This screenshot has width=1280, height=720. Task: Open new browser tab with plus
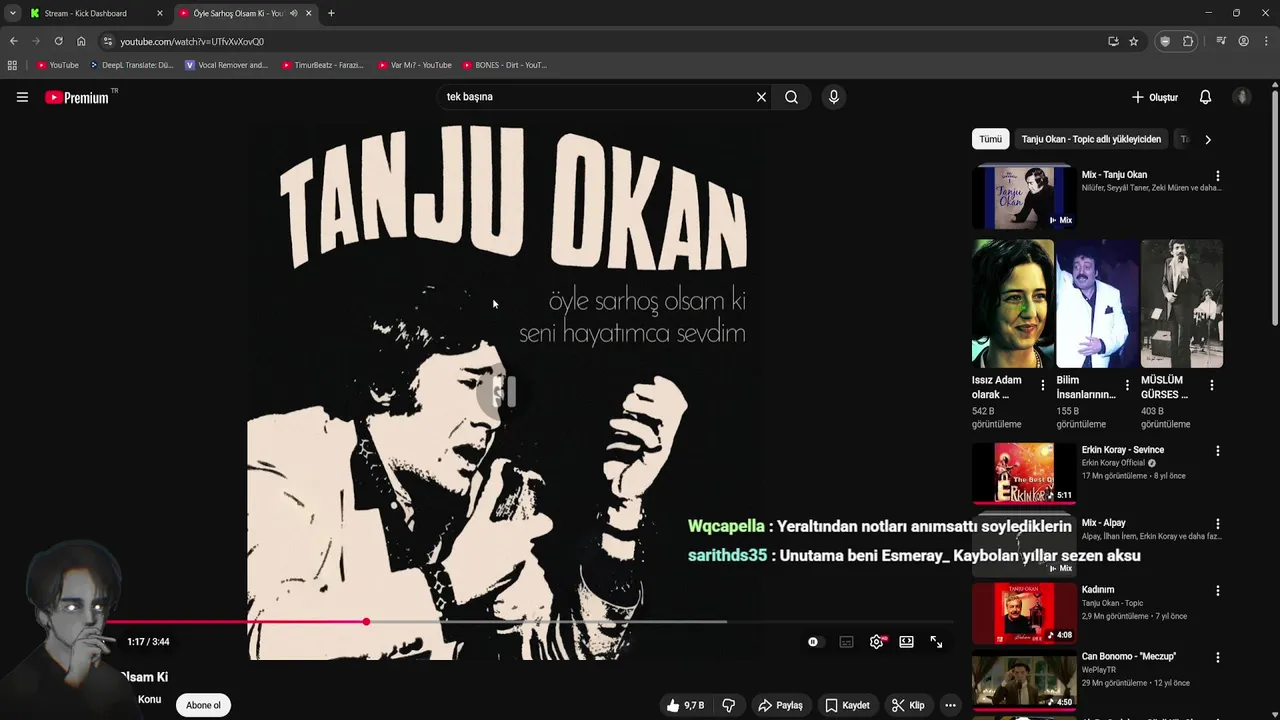click(331, 13)
